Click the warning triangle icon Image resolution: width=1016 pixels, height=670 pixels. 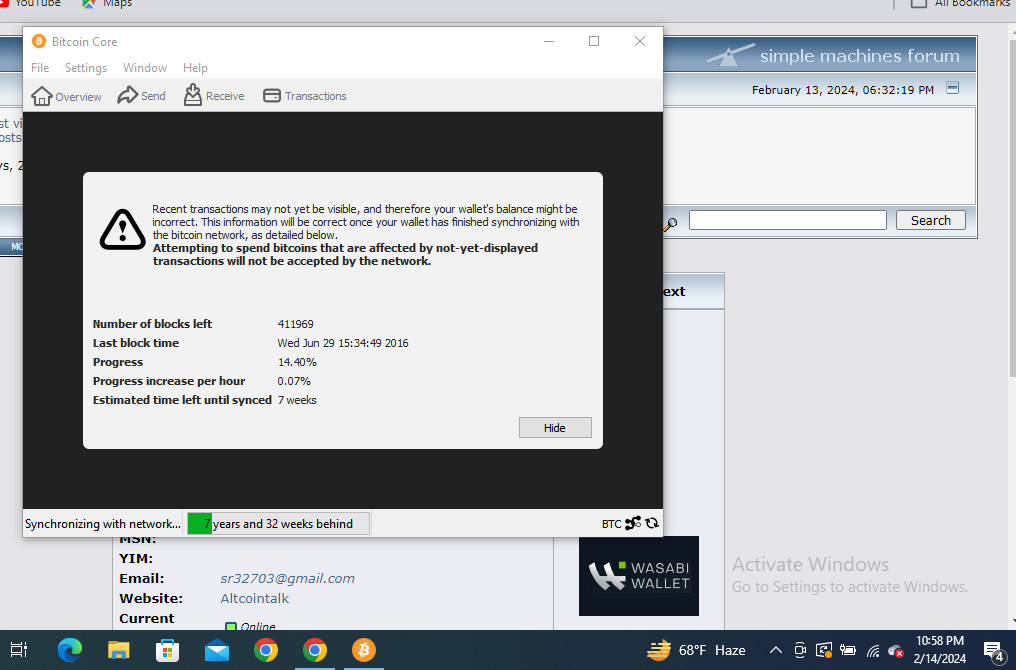coord(122,229)
